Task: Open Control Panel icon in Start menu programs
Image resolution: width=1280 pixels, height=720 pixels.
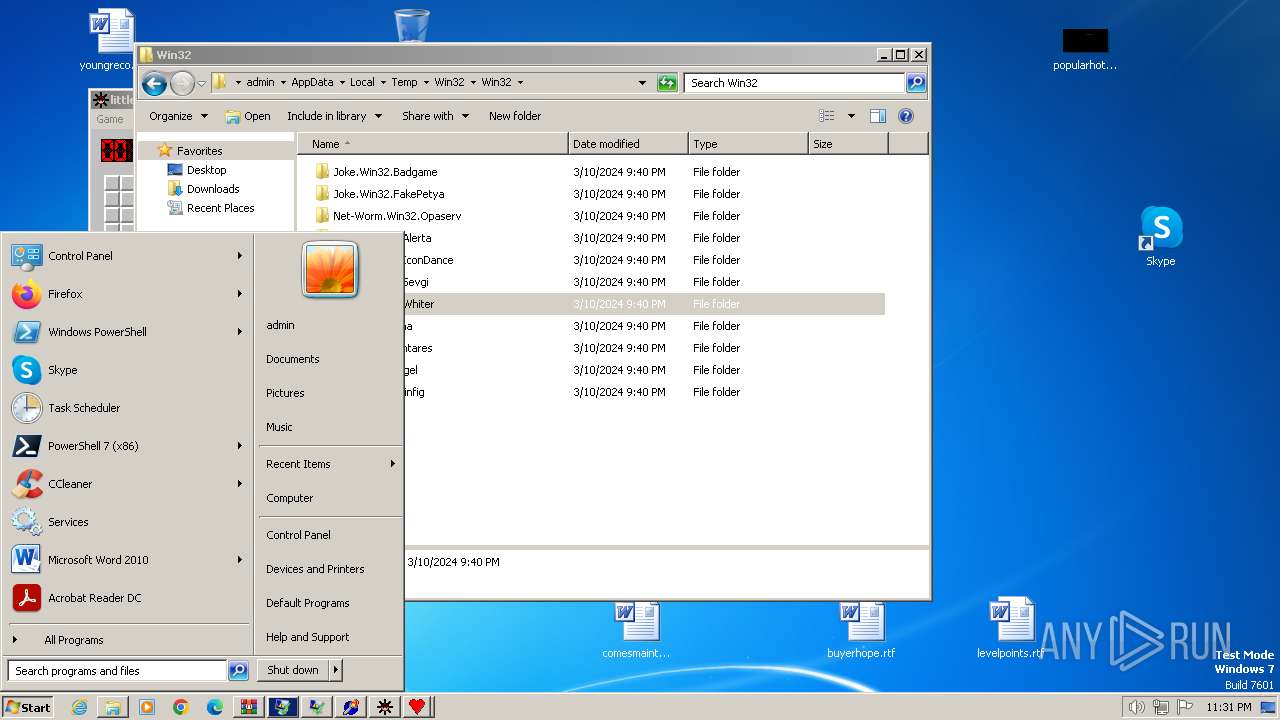Action: 26,256
